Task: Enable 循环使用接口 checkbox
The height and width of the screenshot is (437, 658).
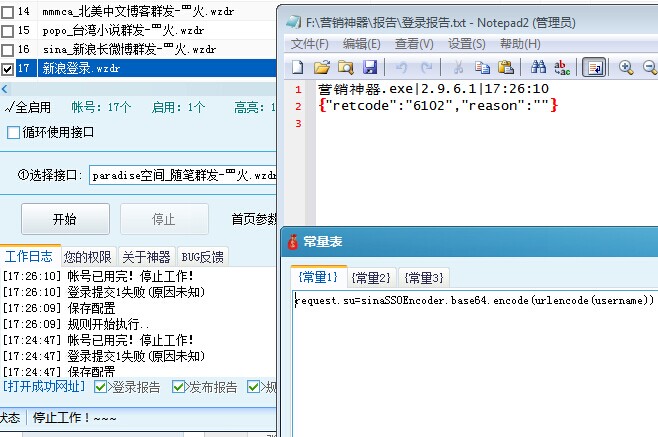Action: (13, 133)
